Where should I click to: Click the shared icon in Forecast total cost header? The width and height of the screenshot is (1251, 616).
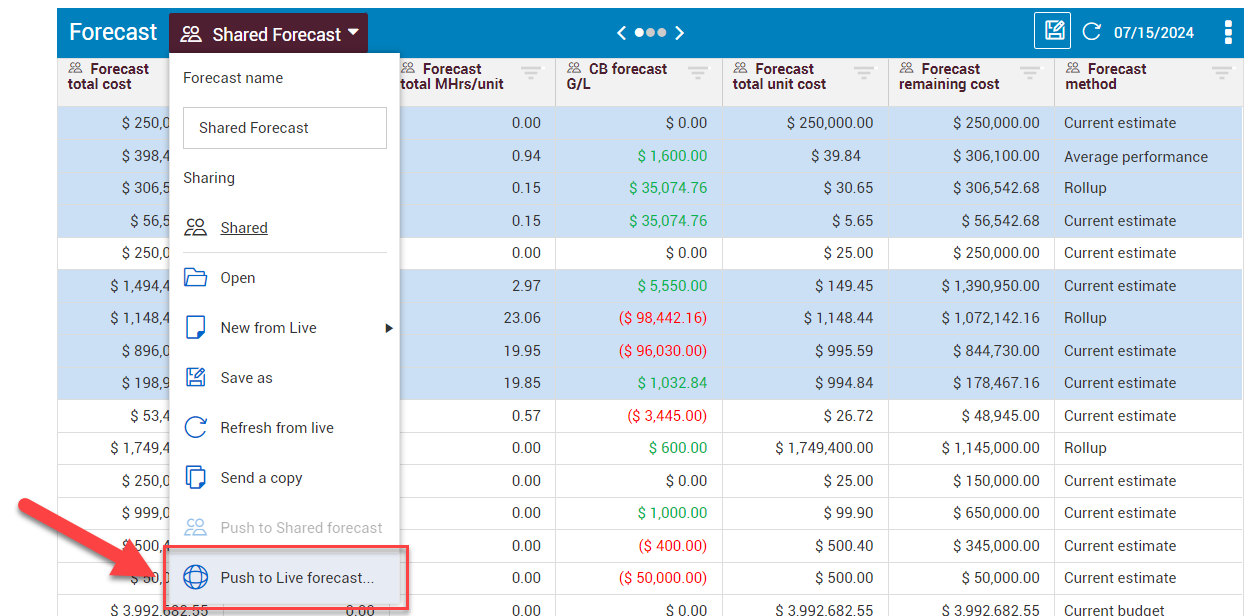click(73, 68)
